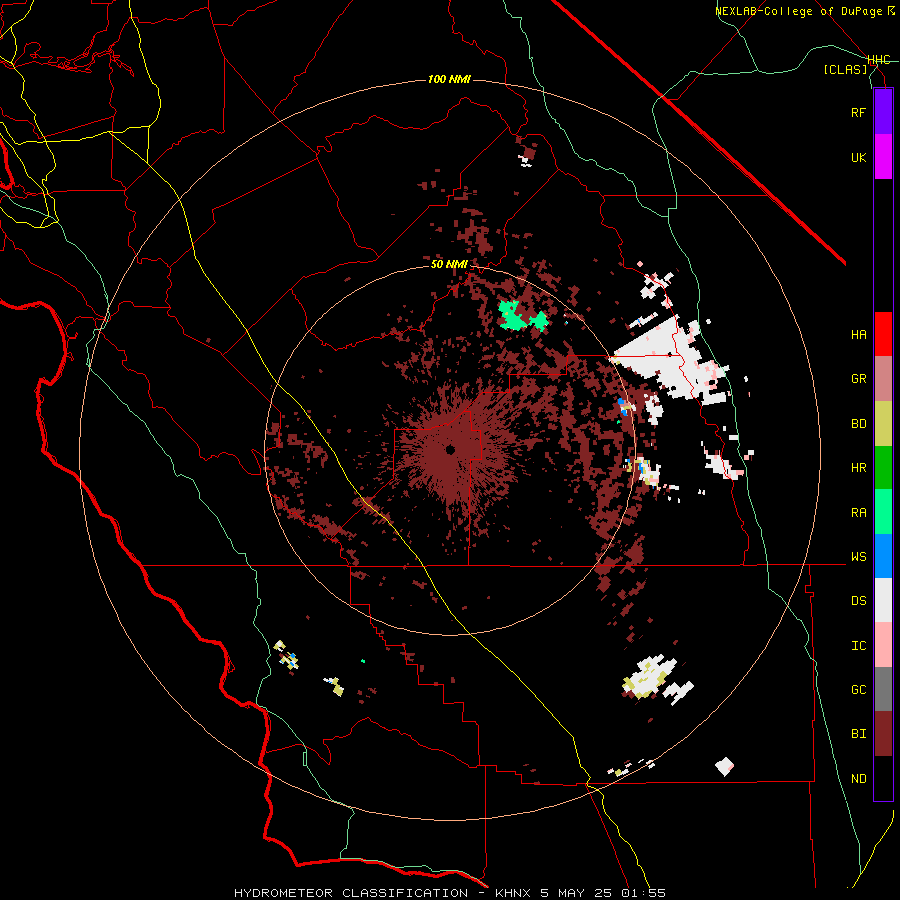The width and height of the screenshot is (900, 900).
Task: Click the WS blue legend swatch
Action: click(883, 556)
